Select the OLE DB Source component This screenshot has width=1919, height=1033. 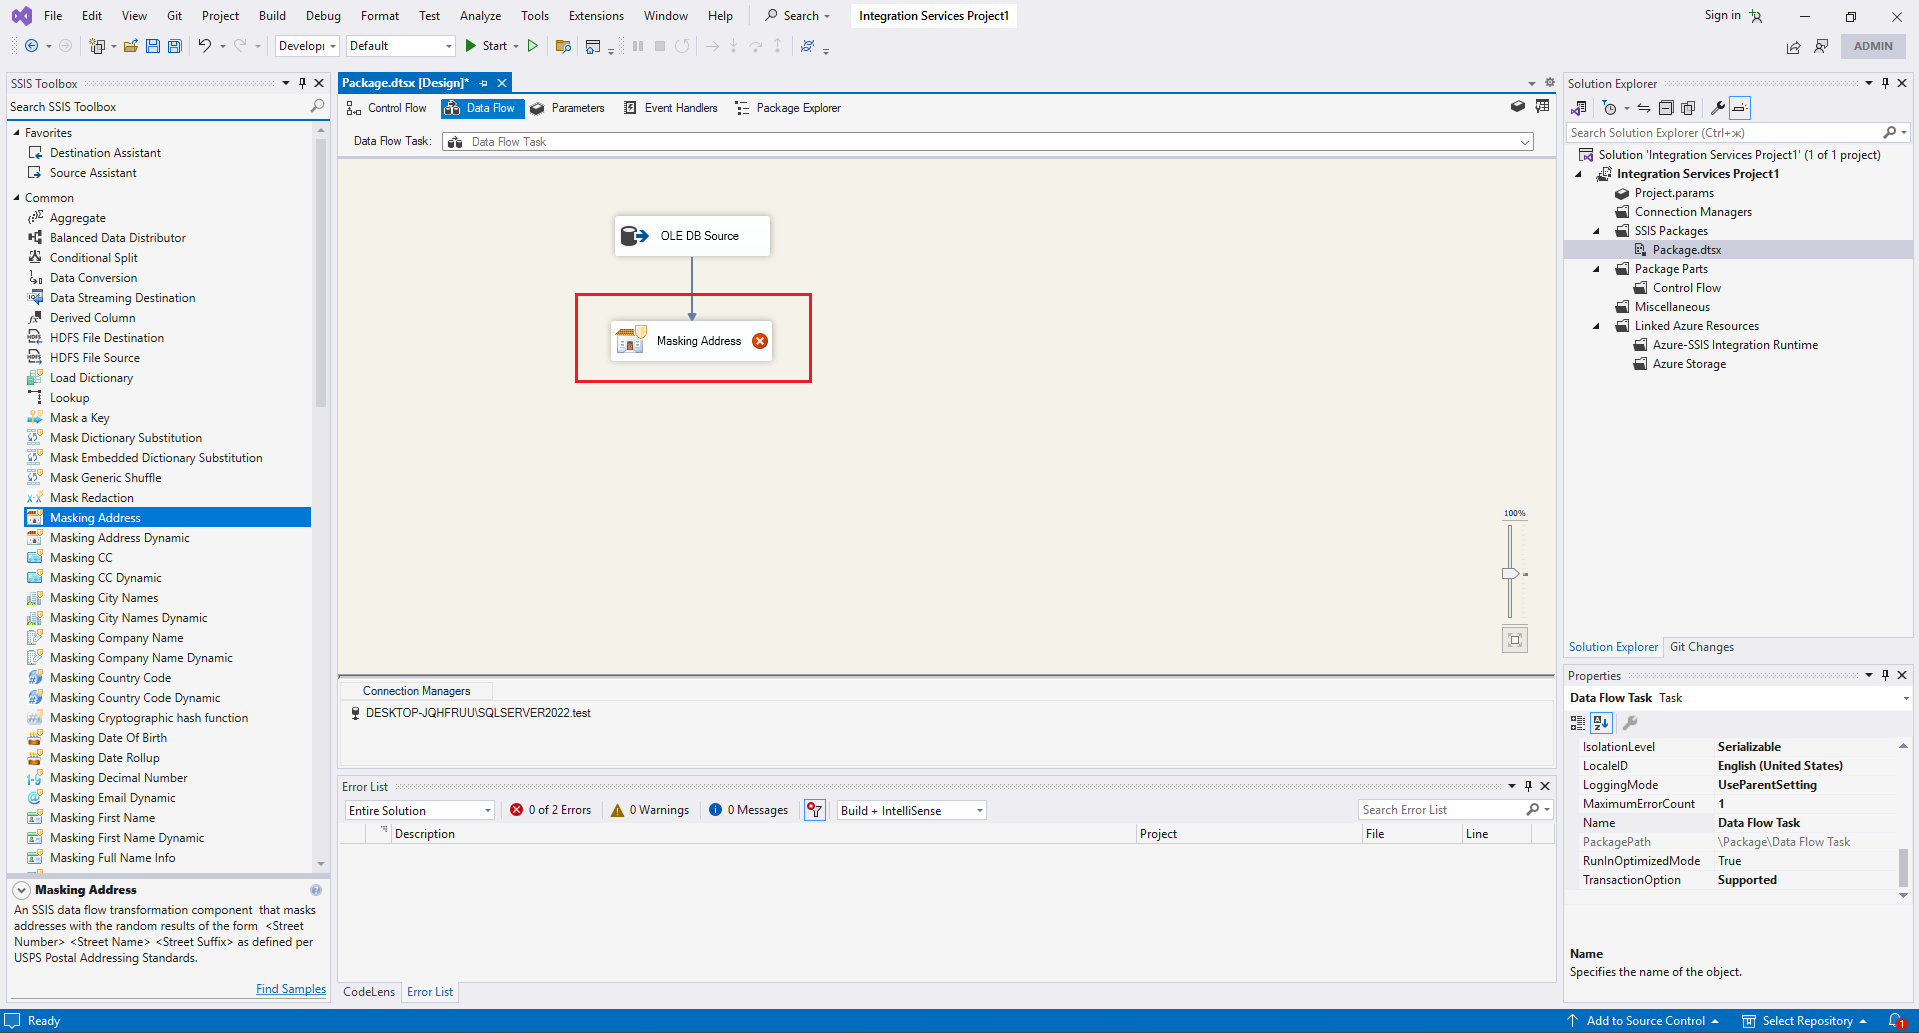pyautogui.click(x=692, y=236)
